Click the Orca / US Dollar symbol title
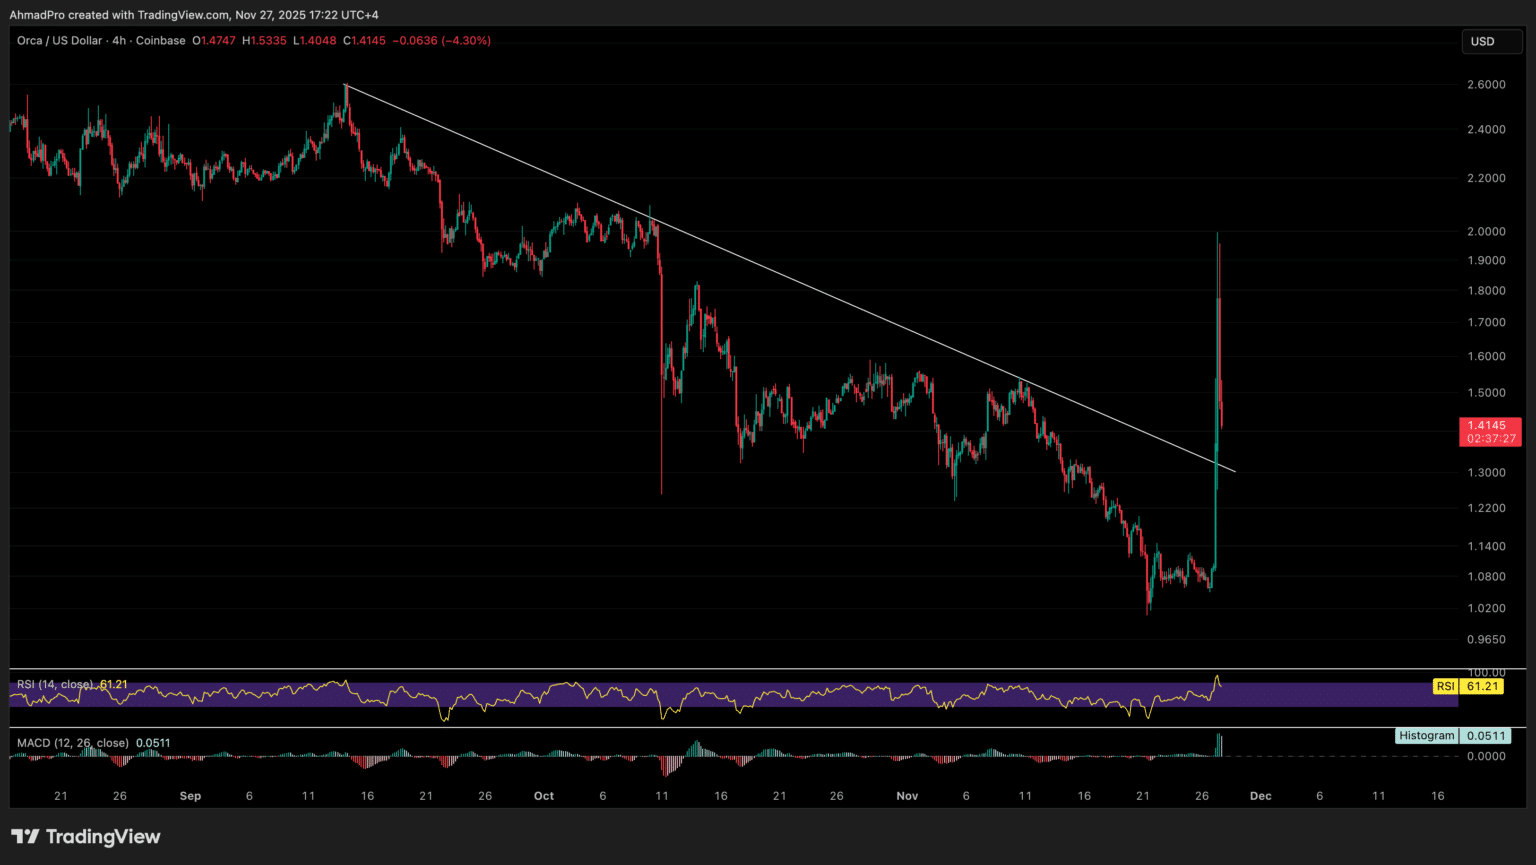The image size is (1536, 865). (x=59, y=41)
